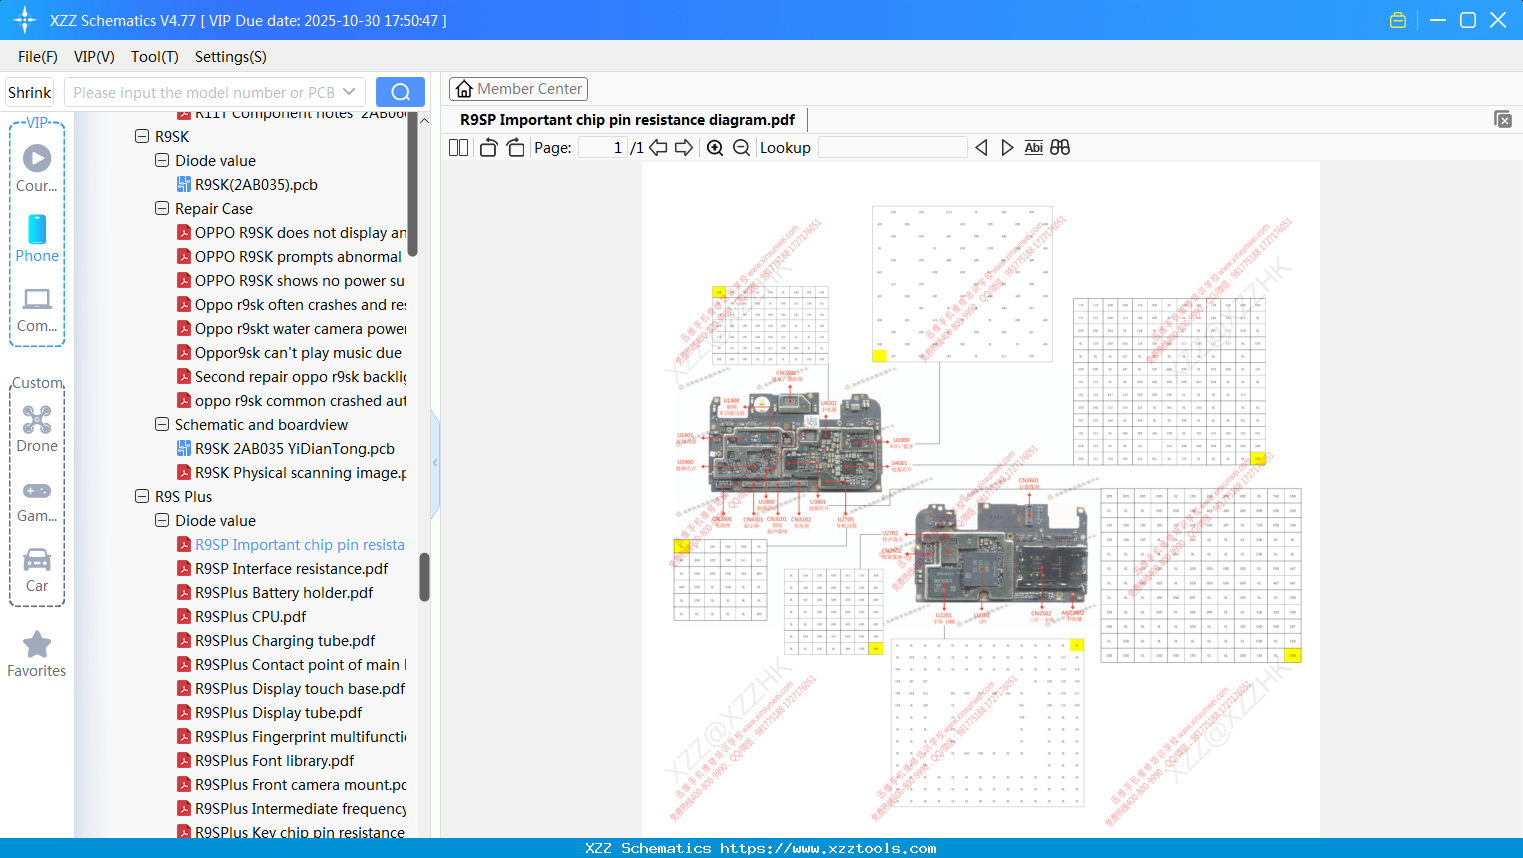Select the R9SP Important chip pin resistance diagram tab
This screenshot has width=1523, height=858.
click(x=627, y=120)
